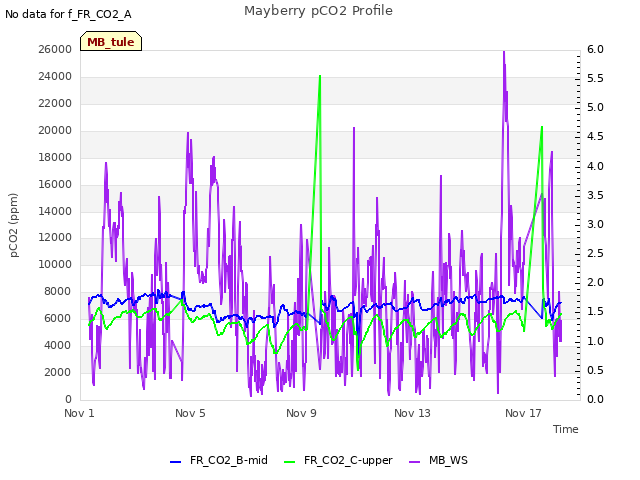Click the 2000 left axis value
The image size is (640, 480).
pos(58,372)
